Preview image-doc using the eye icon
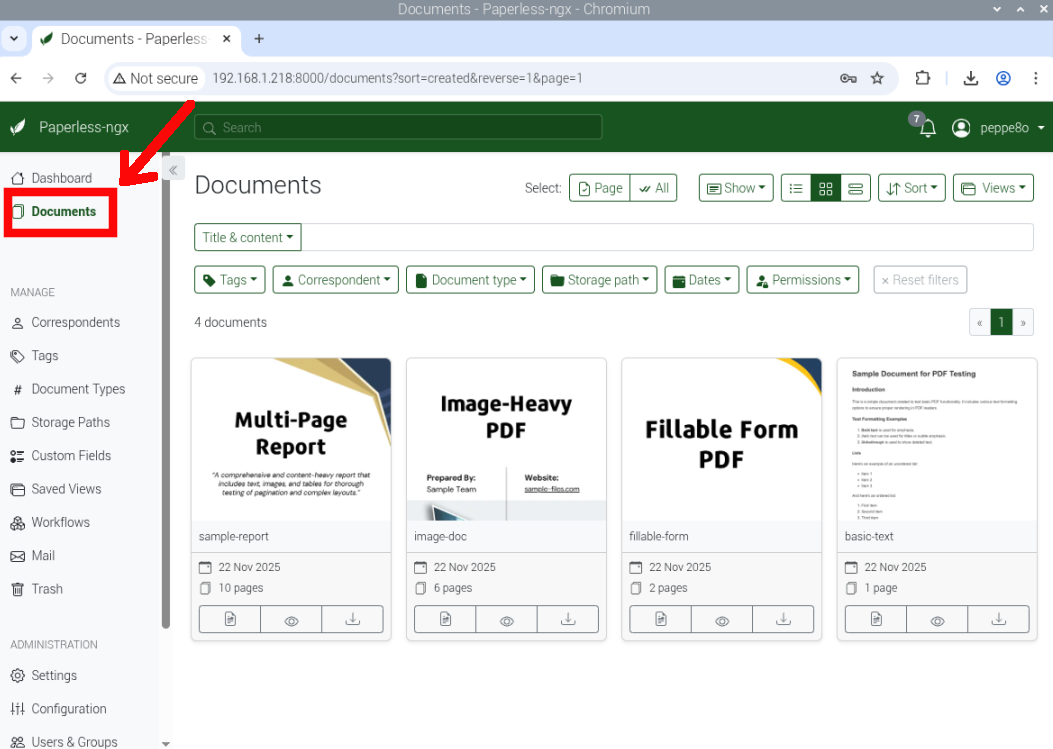 coord(506,619)
